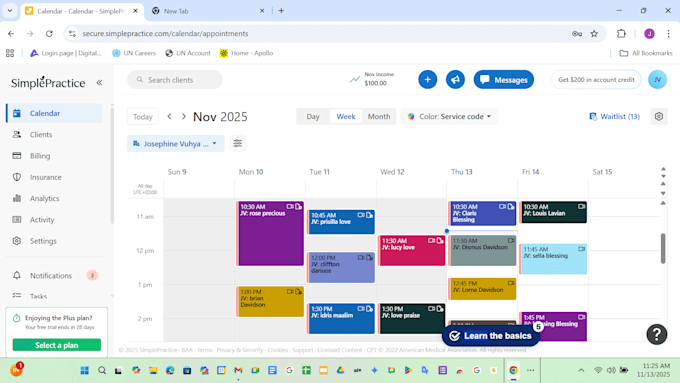Open the help question mark button
The width and height of the screenshot is (680, 383).
point(657,334)
